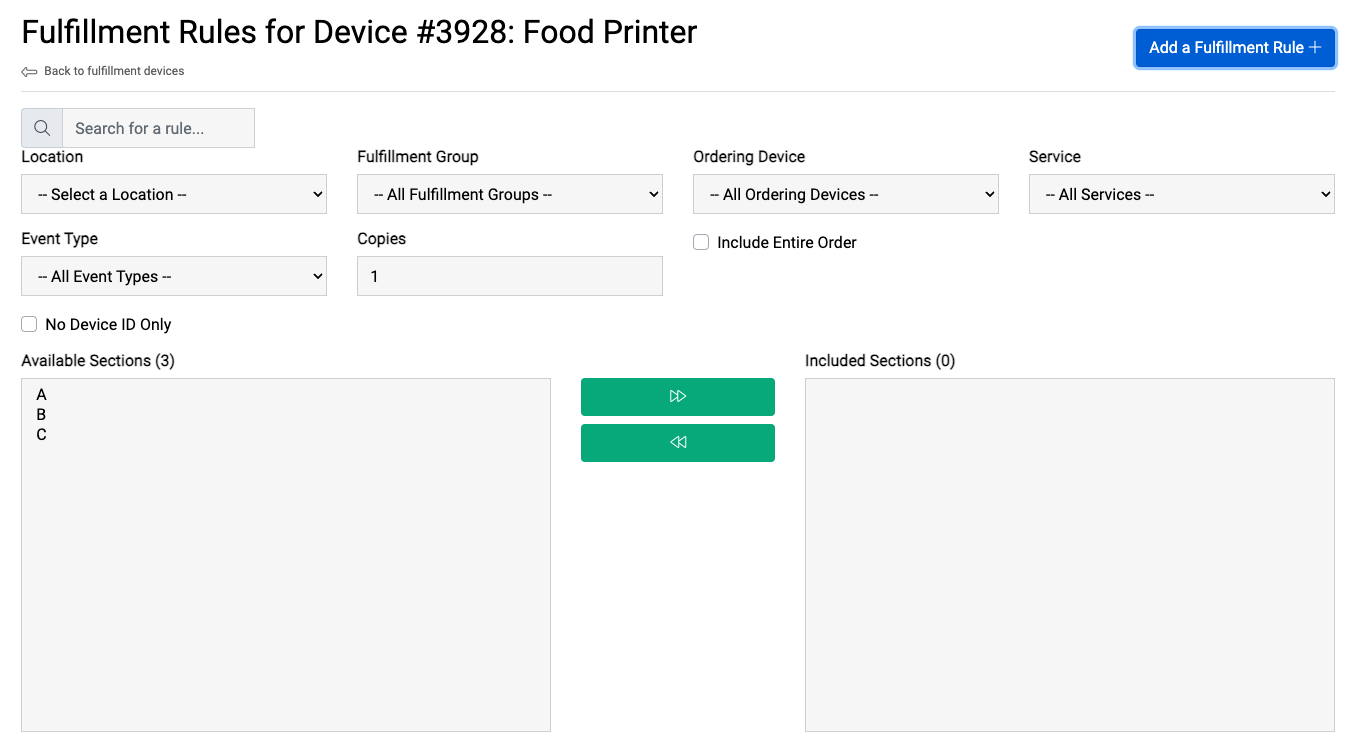The image size is (1352, 743).
Task: Click the double-left arrow remove-all button
Action: click(x=678, y=442)
